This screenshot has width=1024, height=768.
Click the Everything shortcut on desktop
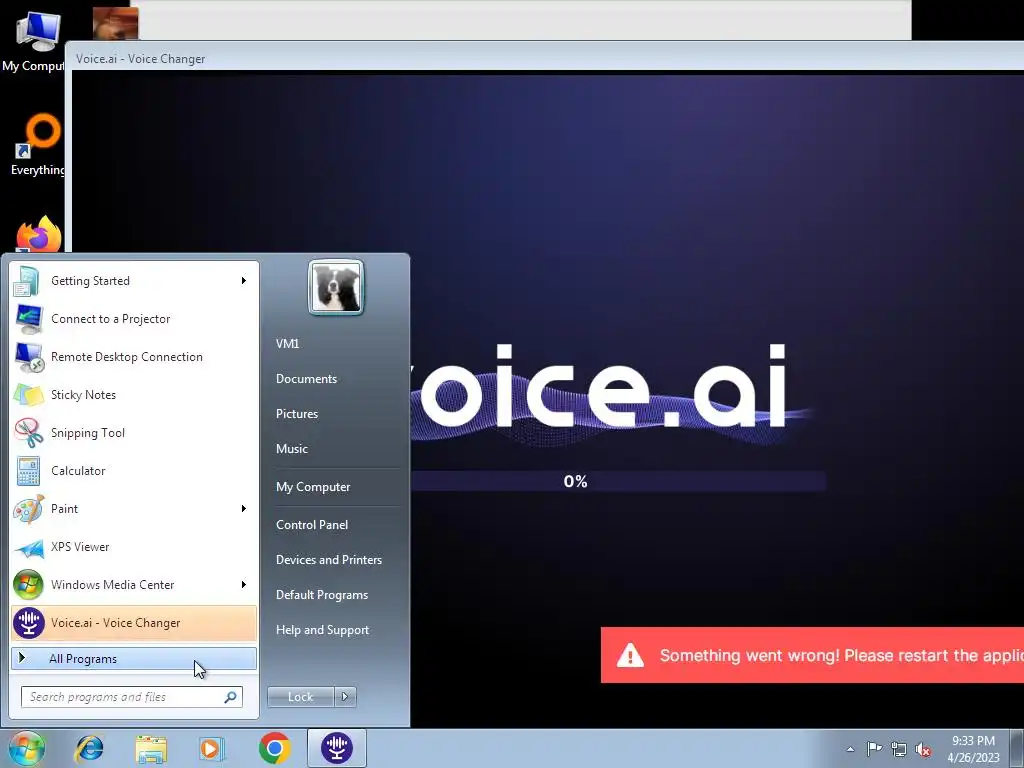37,145
